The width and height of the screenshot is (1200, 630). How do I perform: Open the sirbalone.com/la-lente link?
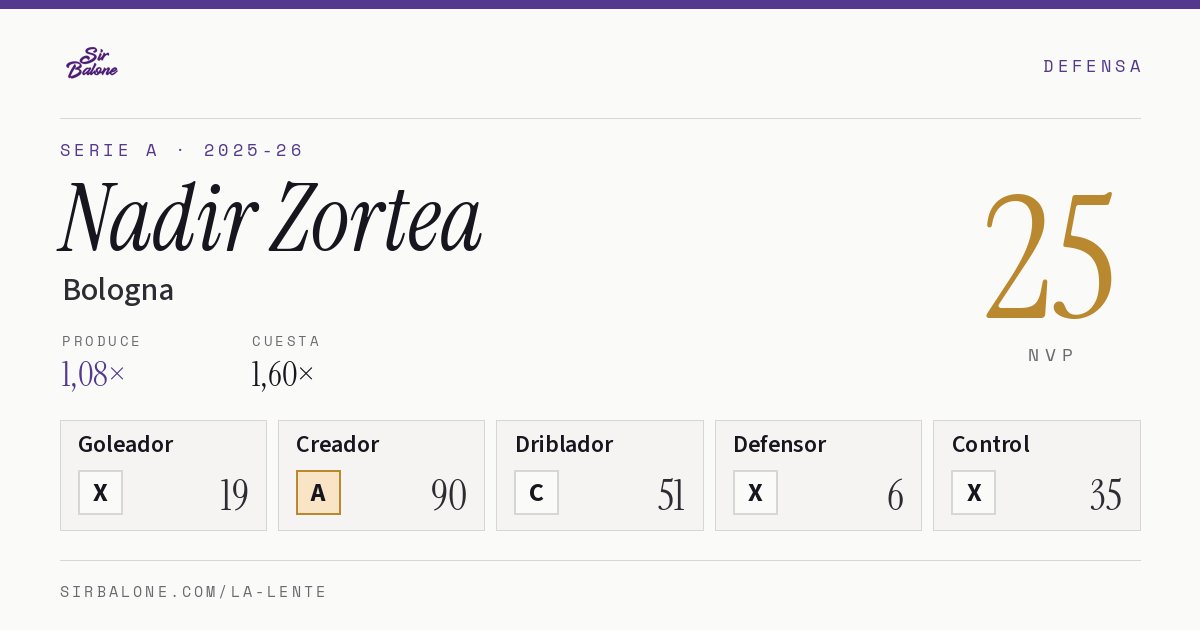click(x=194, y=592)
